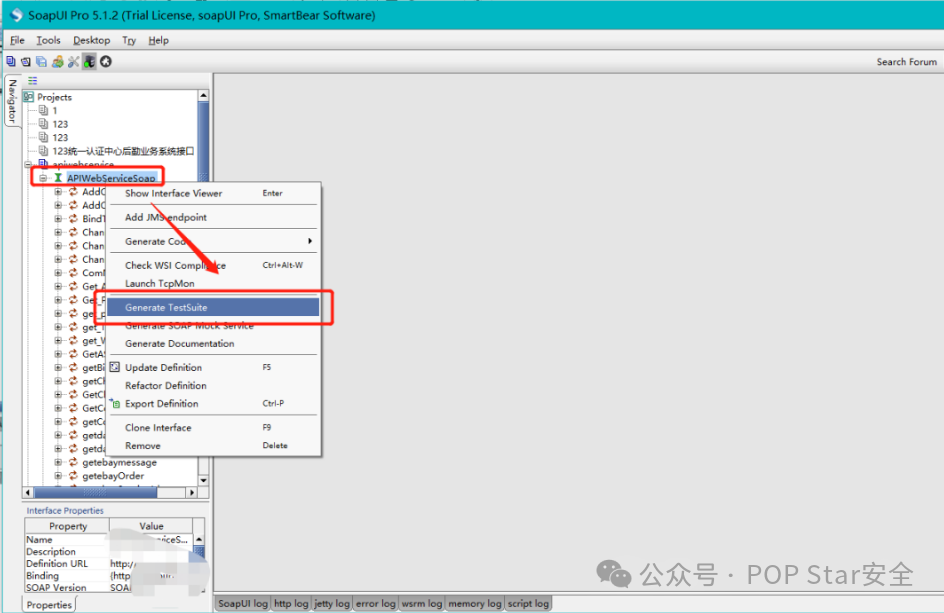Click the Search Forum field

[x=907, y=61]
